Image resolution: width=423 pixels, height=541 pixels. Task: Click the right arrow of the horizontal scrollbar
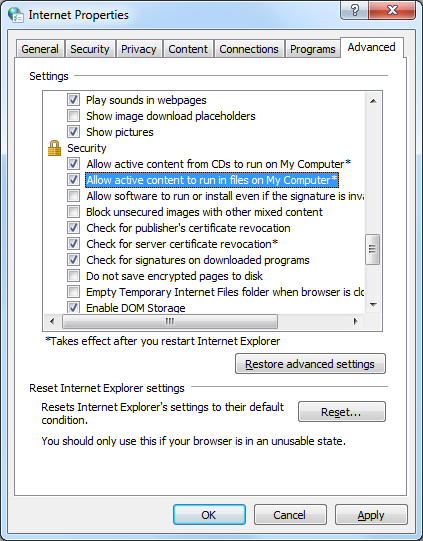tap(355, 322)
